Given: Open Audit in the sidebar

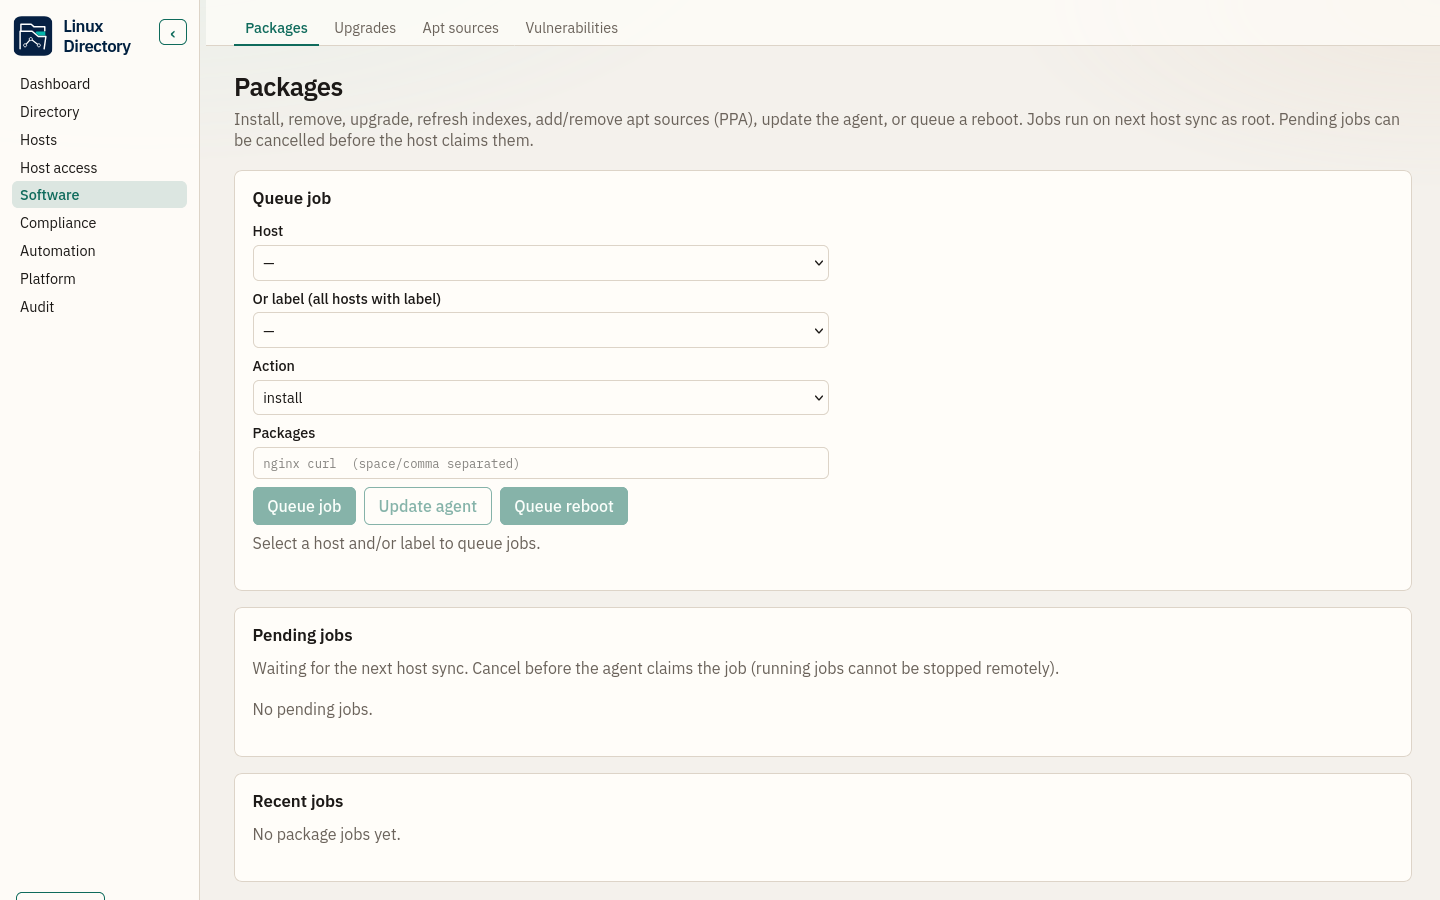Looking at the screenshot, I should [x=99, y=307].
